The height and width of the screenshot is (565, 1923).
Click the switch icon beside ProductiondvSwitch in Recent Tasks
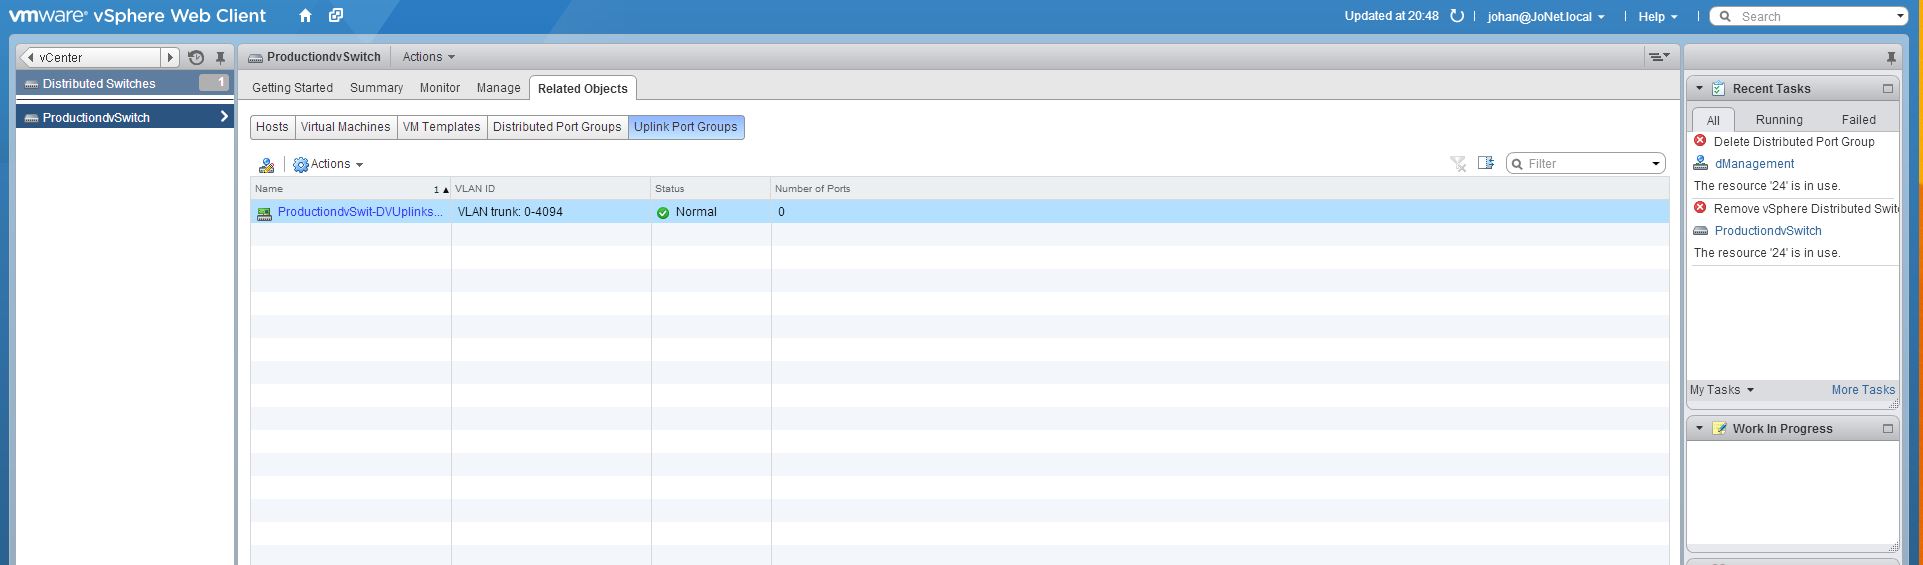(x=1701, y=231)
